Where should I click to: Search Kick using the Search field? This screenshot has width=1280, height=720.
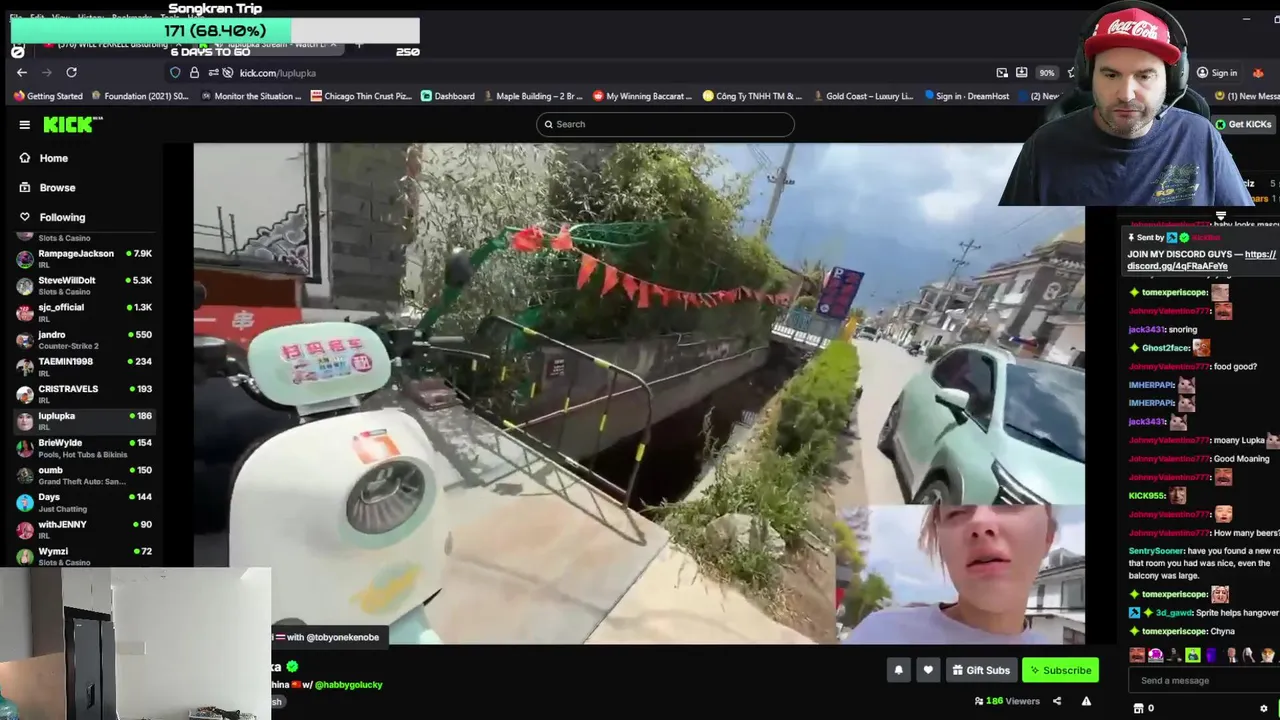(x=665, y=124)
